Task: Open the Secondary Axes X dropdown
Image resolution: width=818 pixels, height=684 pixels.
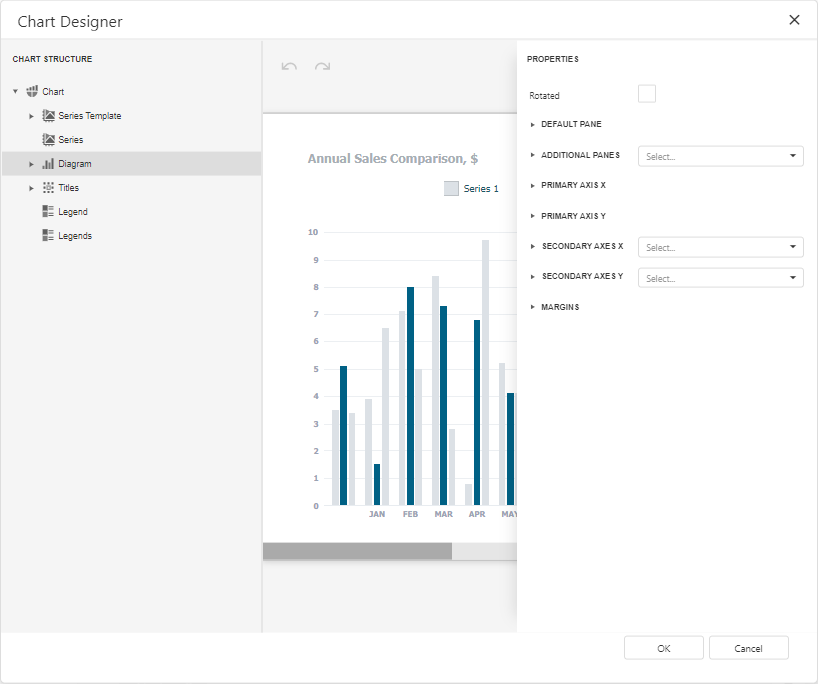Action: click(x=720, y=247)
